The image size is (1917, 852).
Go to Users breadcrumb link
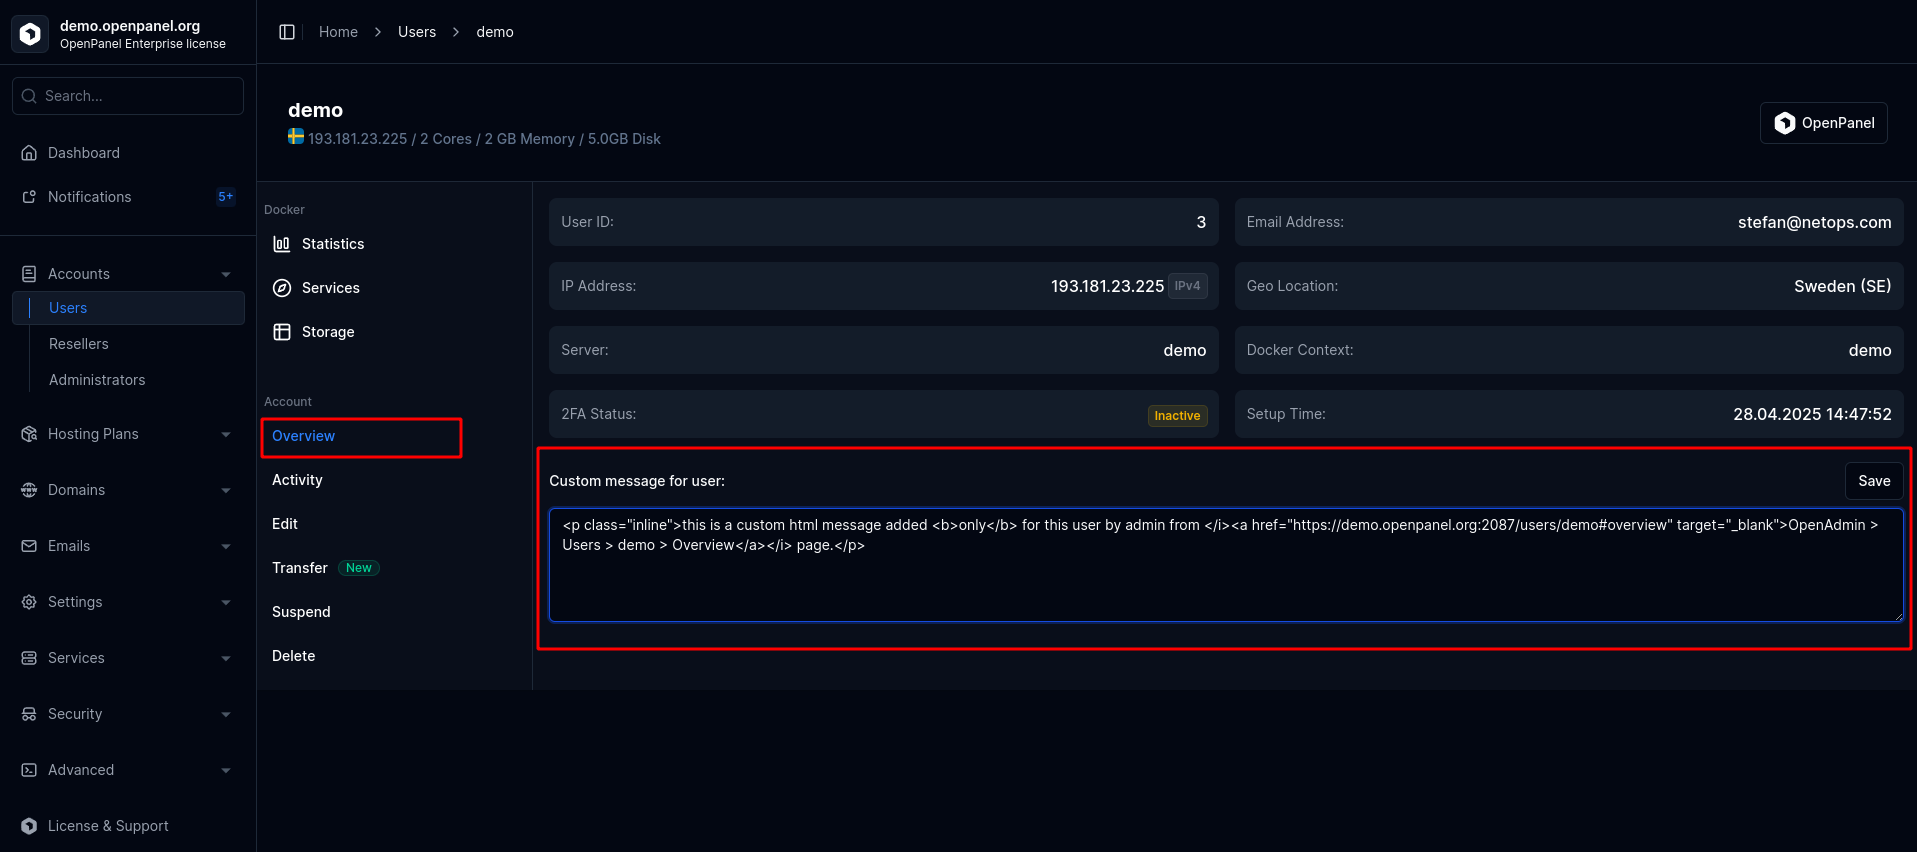tap(417, 32)
